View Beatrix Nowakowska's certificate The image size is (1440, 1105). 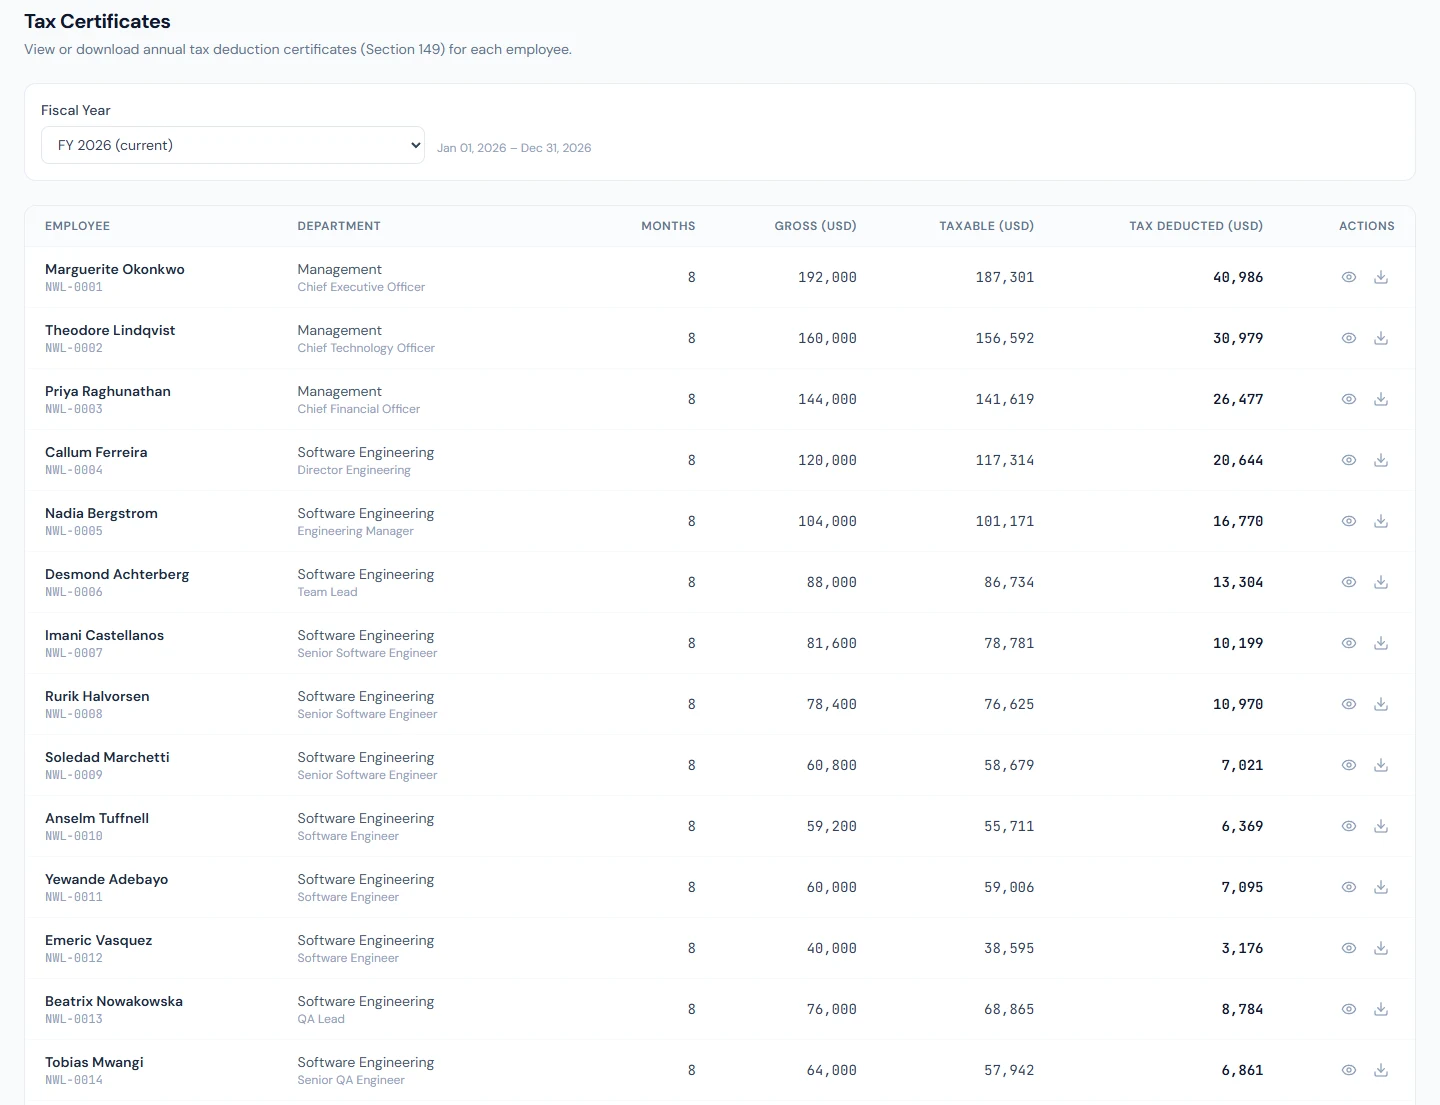[x=1349, y=1009]
